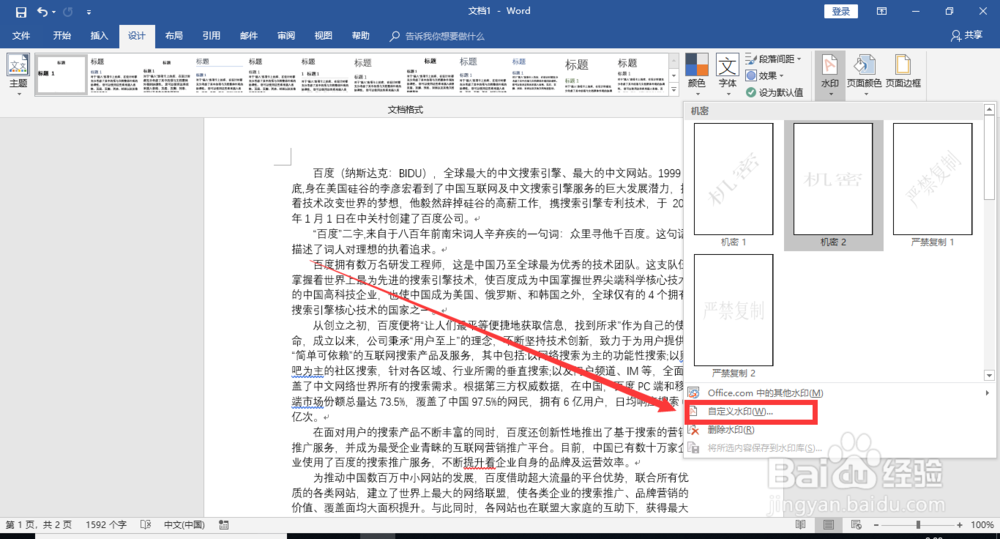
Task: Click the zoom out minus button
Action: click(x=876, y=525)
